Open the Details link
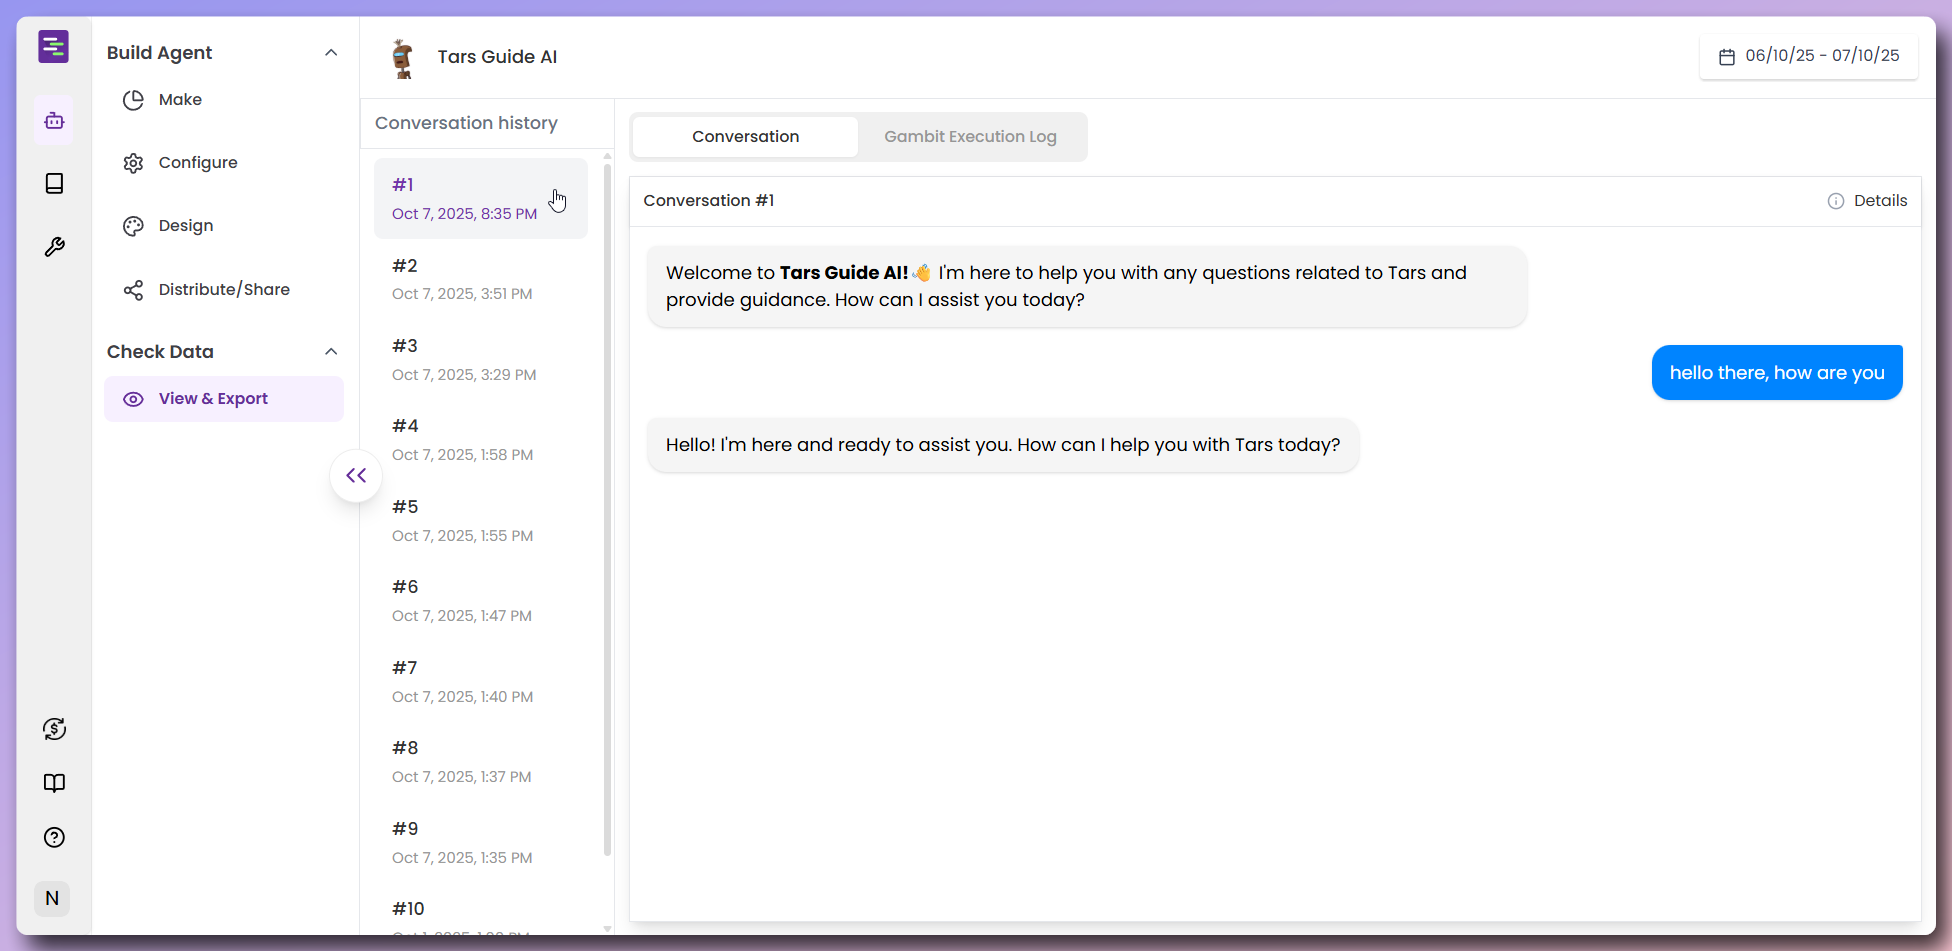This screenshot has width=1952, height=951. tap(1867, 201)
